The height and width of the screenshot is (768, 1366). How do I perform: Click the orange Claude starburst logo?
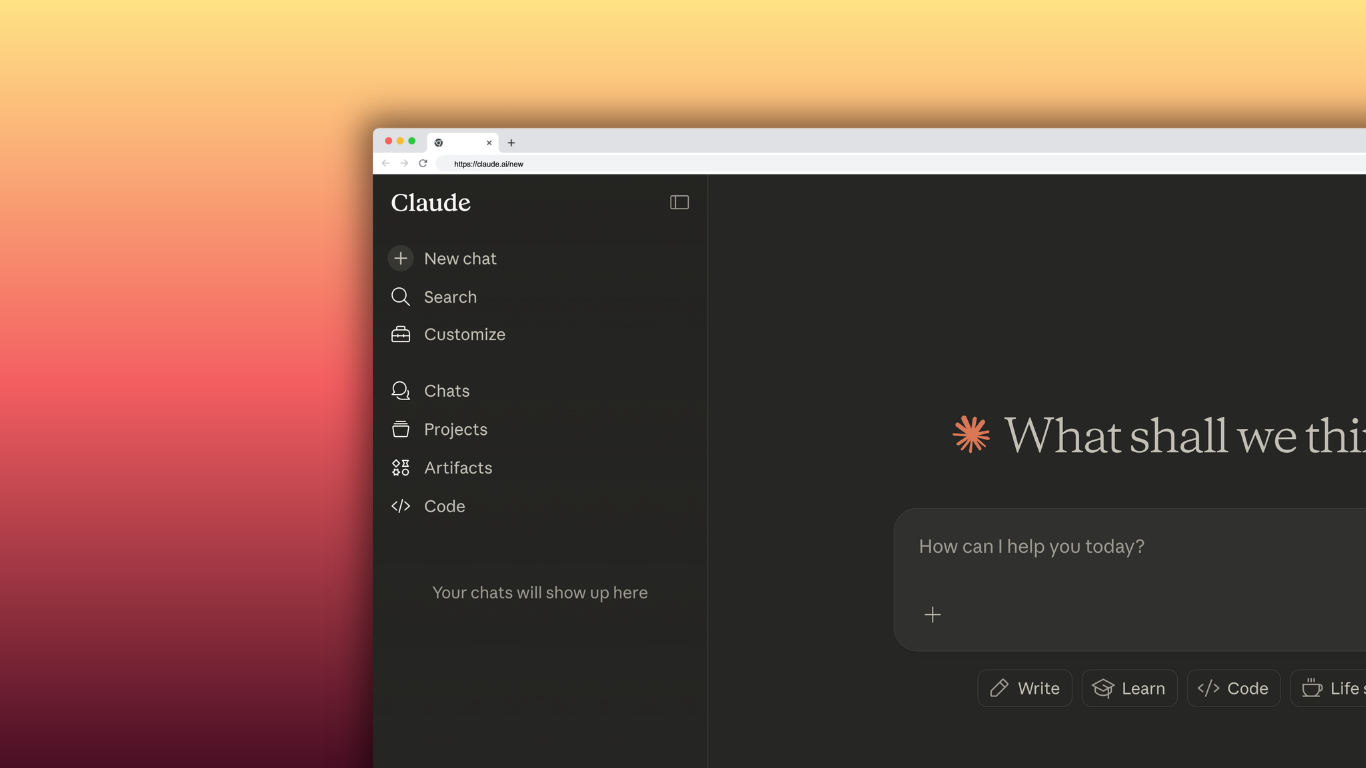971,435
